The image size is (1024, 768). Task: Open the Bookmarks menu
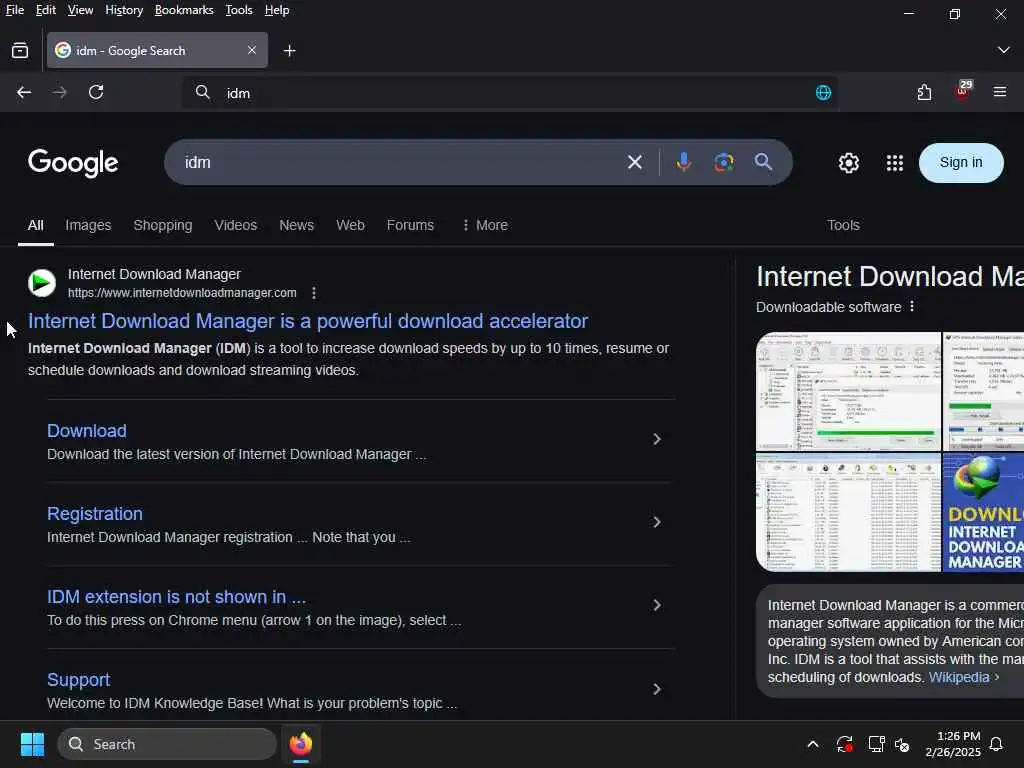(x=184, y=10)
